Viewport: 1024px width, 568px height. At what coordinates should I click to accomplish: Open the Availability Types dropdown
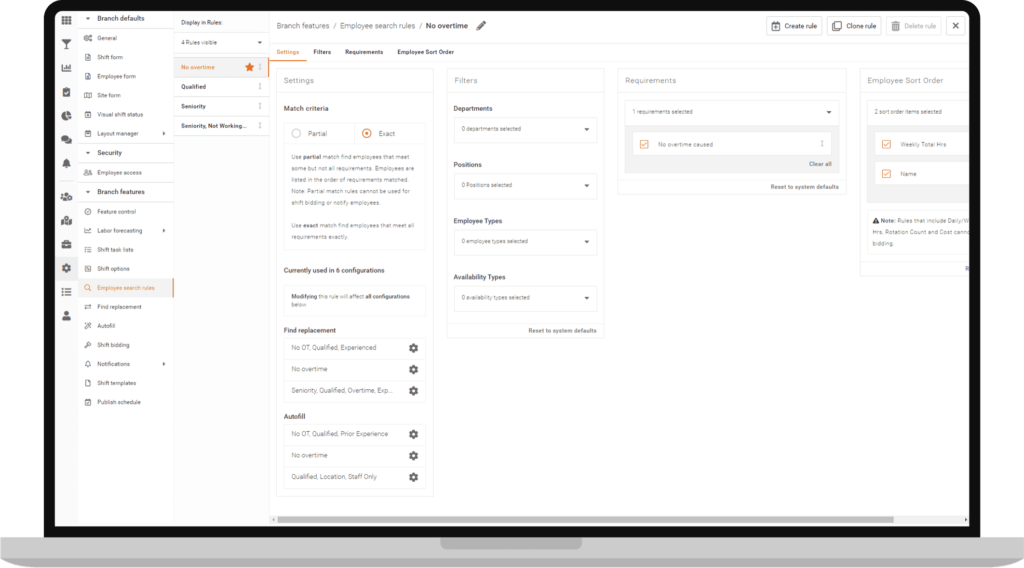(525, 298)
